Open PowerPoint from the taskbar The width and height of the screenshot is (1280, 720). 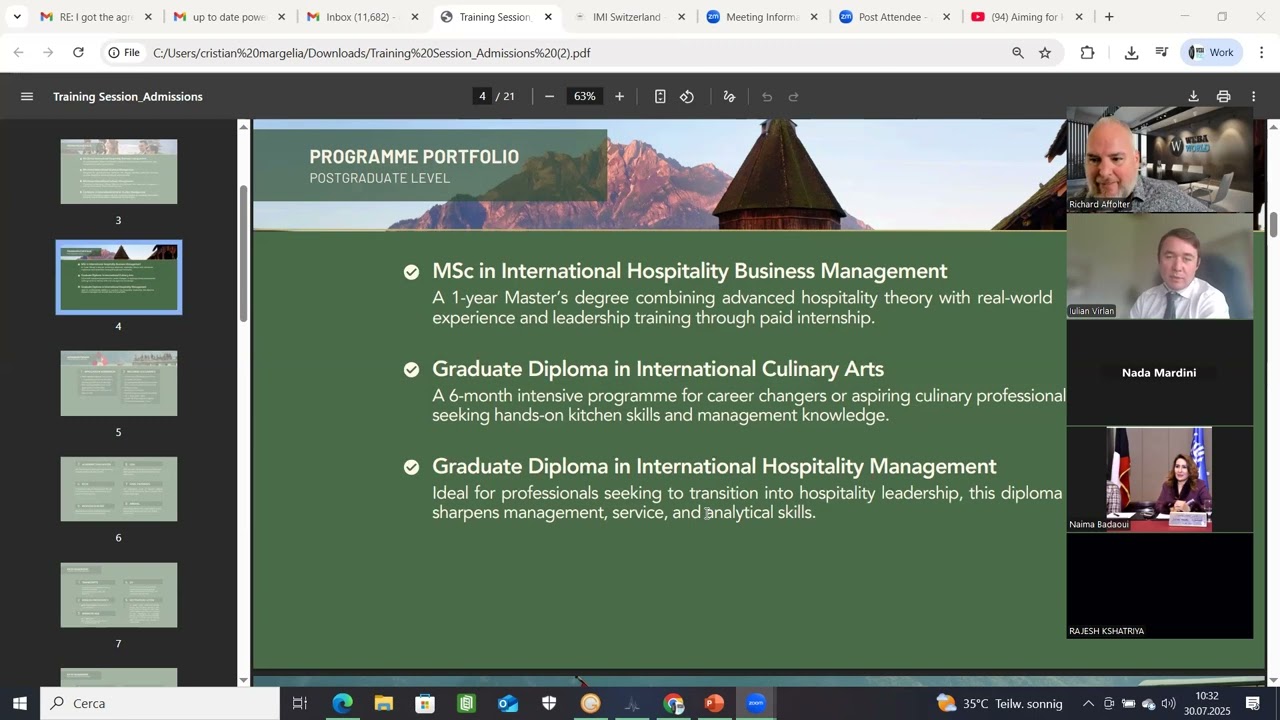click(x=714, y=703)
